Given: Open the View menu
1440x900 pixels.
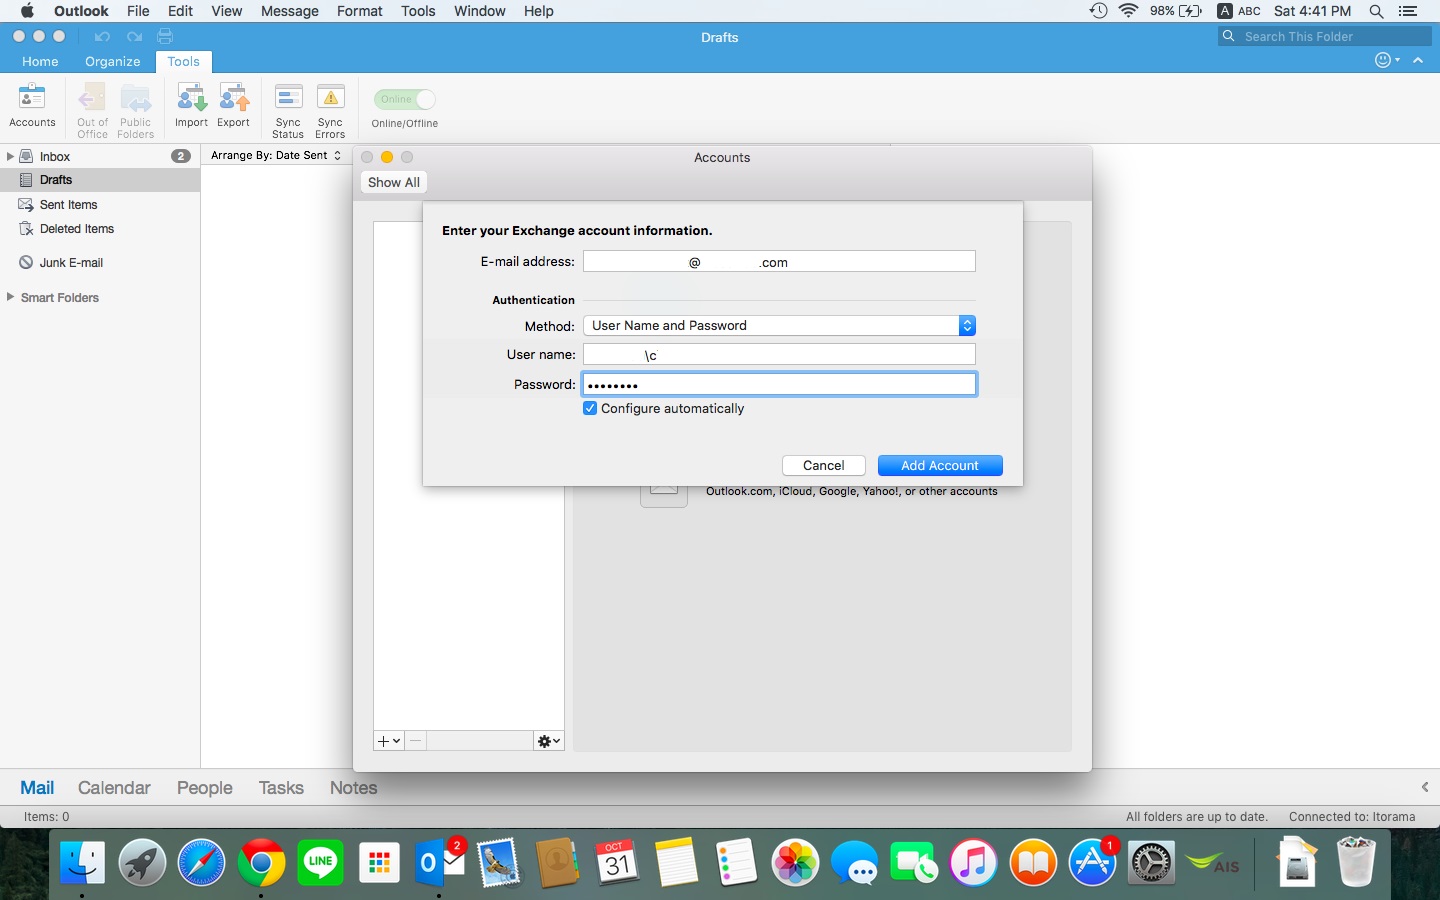Looking at the screenshot, I should 226,11.
